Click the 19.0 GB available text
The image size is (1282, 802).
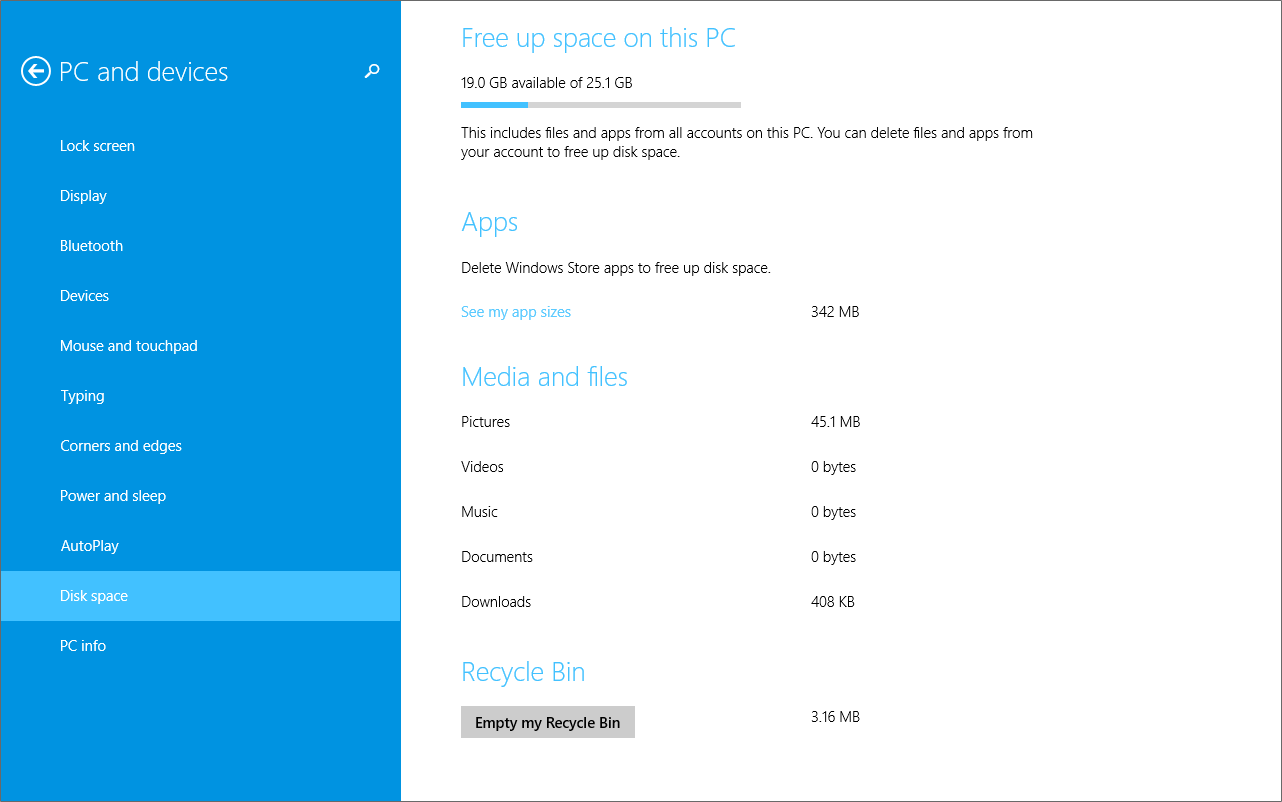(x=547, y=83)
